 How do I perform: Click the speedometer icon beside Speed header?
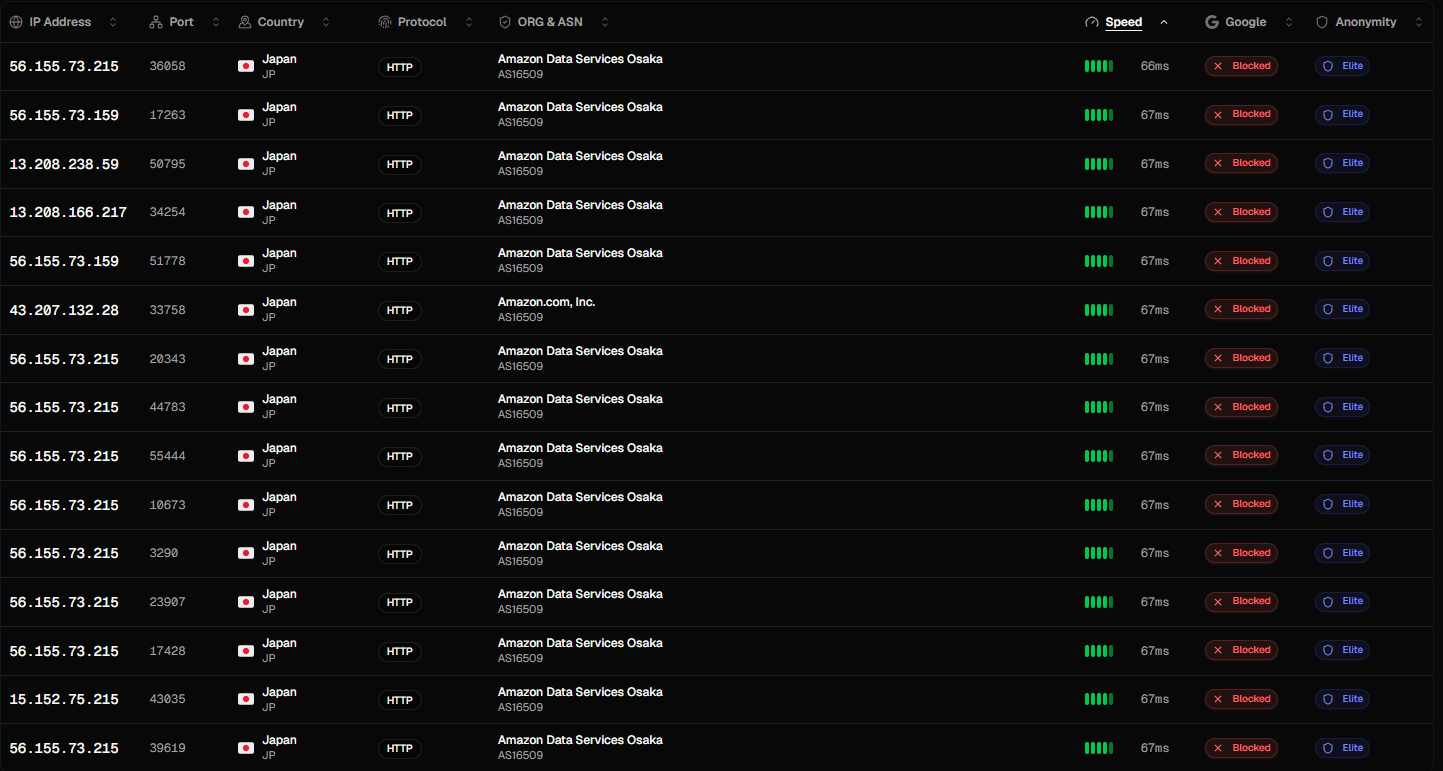[1092, 22]
